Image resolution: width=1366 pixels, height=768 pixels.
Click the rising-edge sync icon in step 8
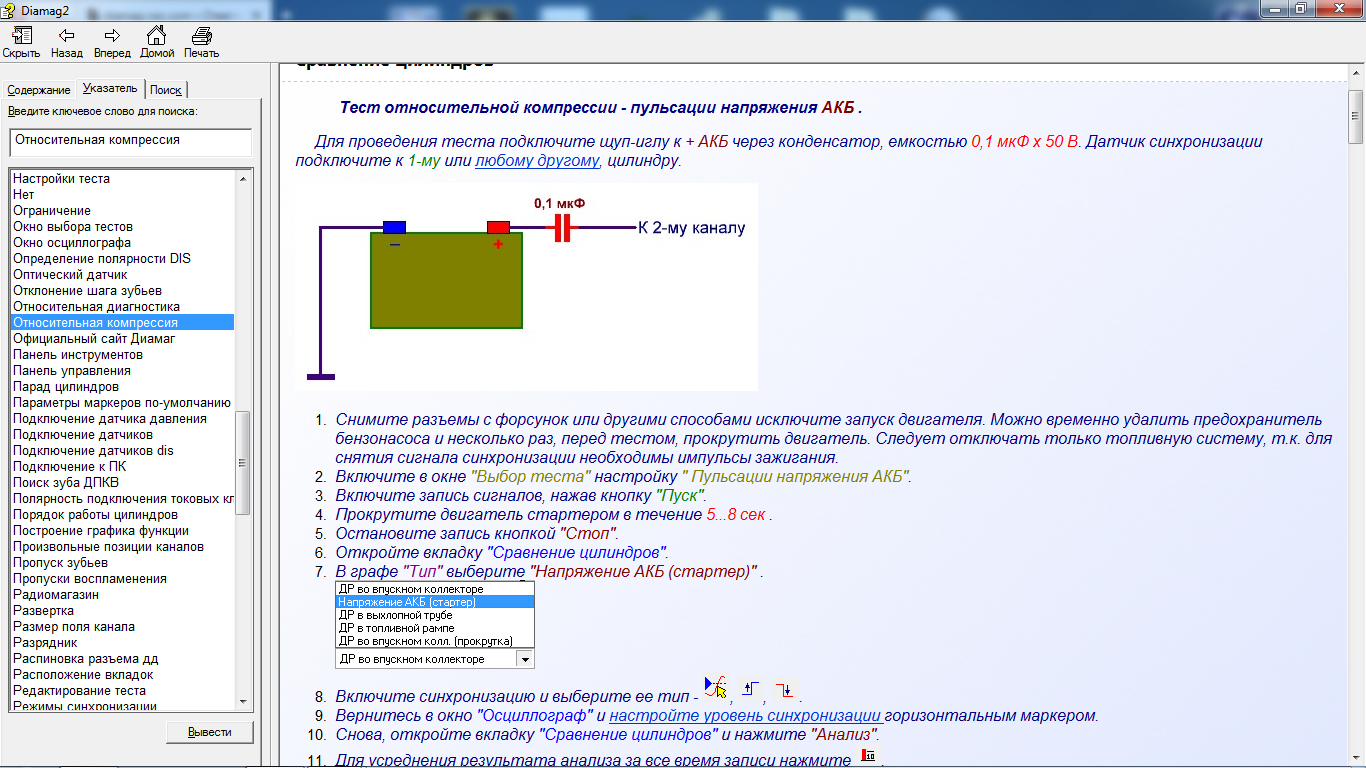751,689
